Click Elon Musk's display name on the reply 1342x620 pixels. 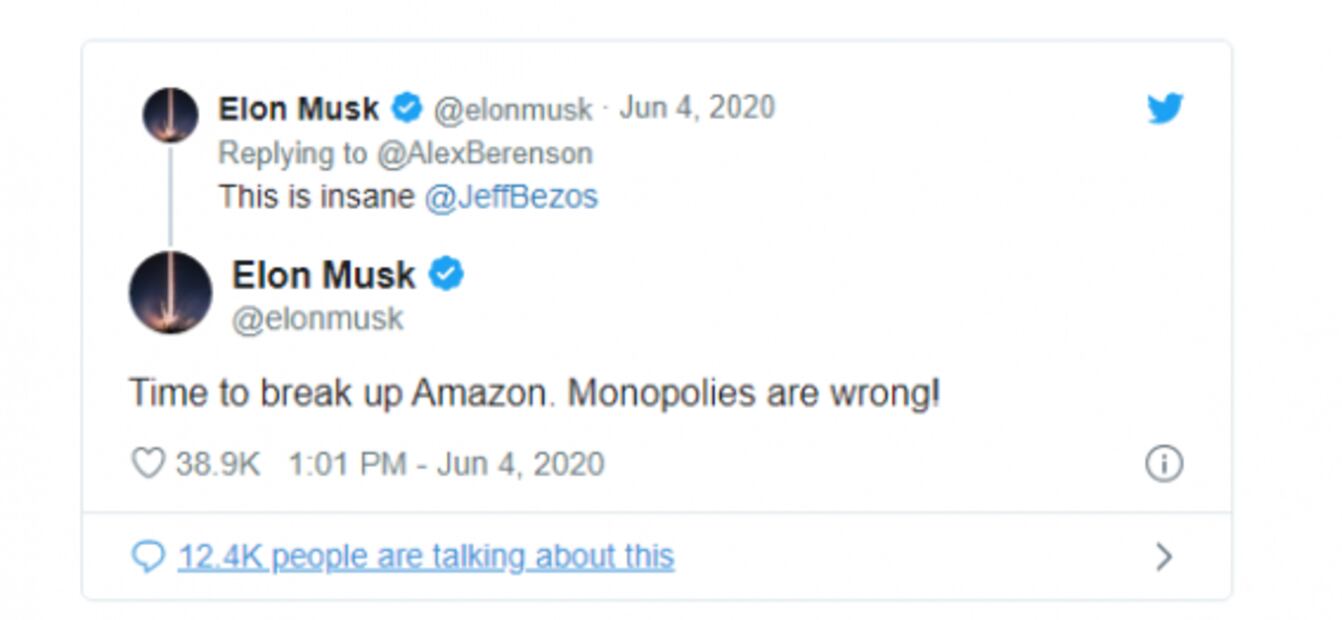tap(323, 275)
